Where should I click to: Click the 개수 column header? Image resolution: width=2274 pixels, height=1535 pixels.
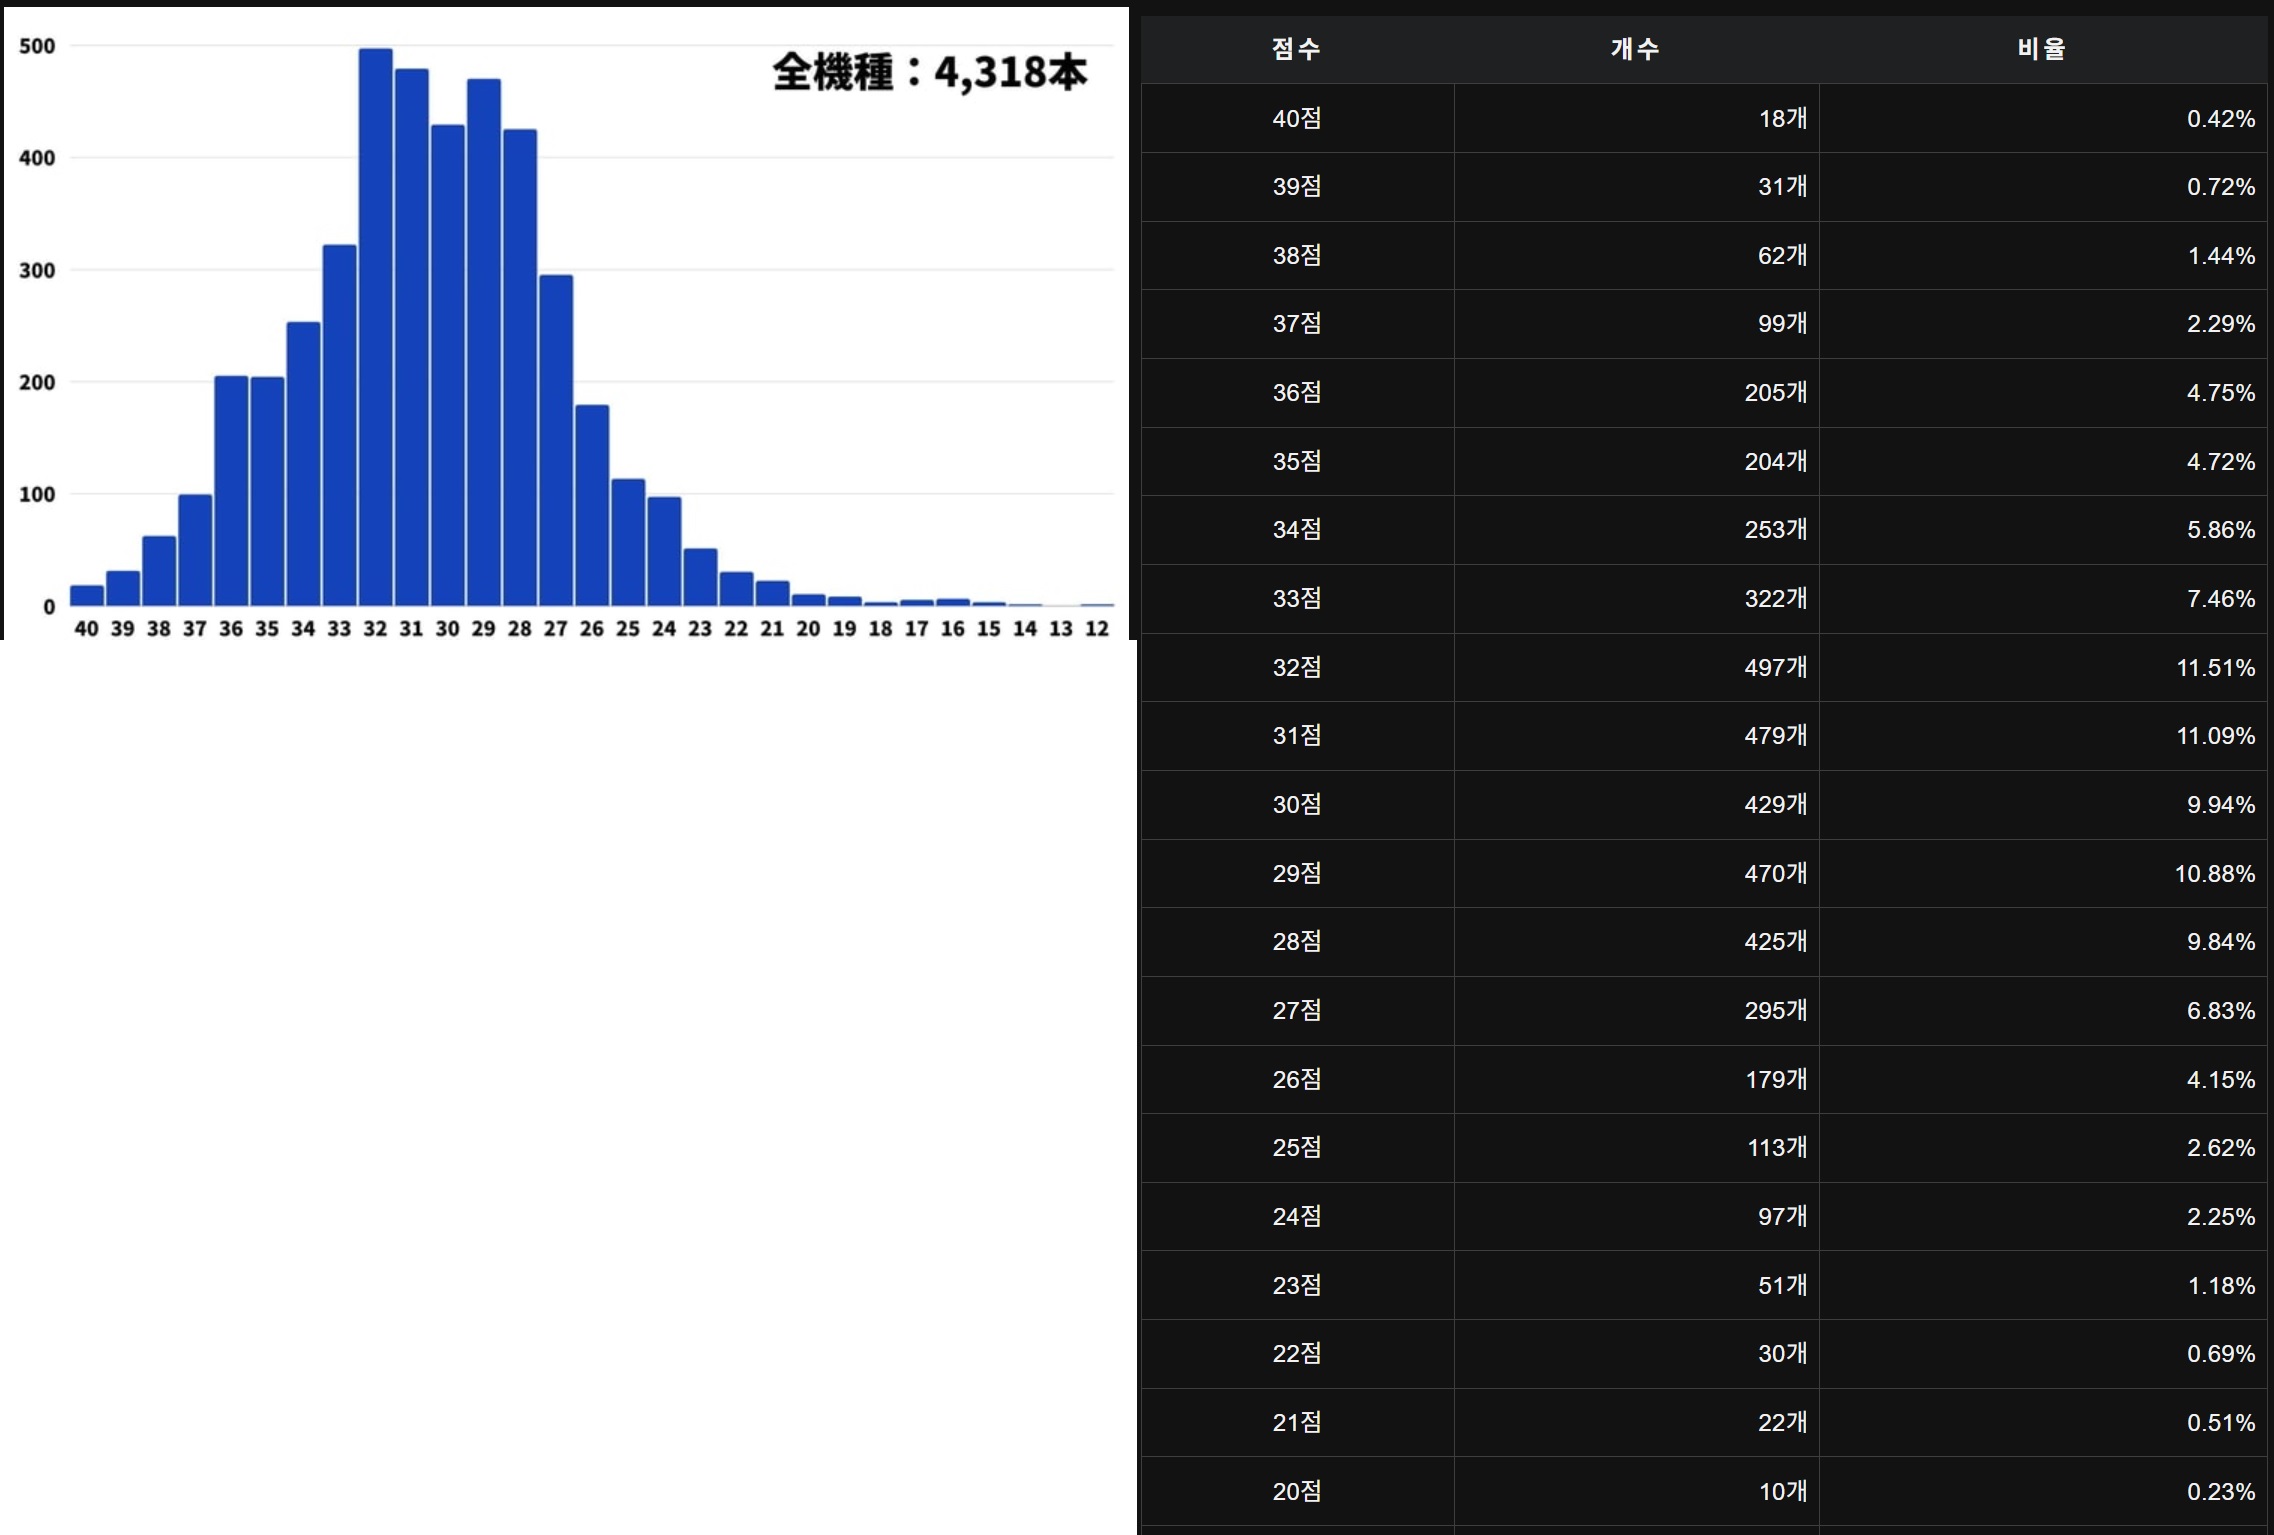click(1635, 49)
